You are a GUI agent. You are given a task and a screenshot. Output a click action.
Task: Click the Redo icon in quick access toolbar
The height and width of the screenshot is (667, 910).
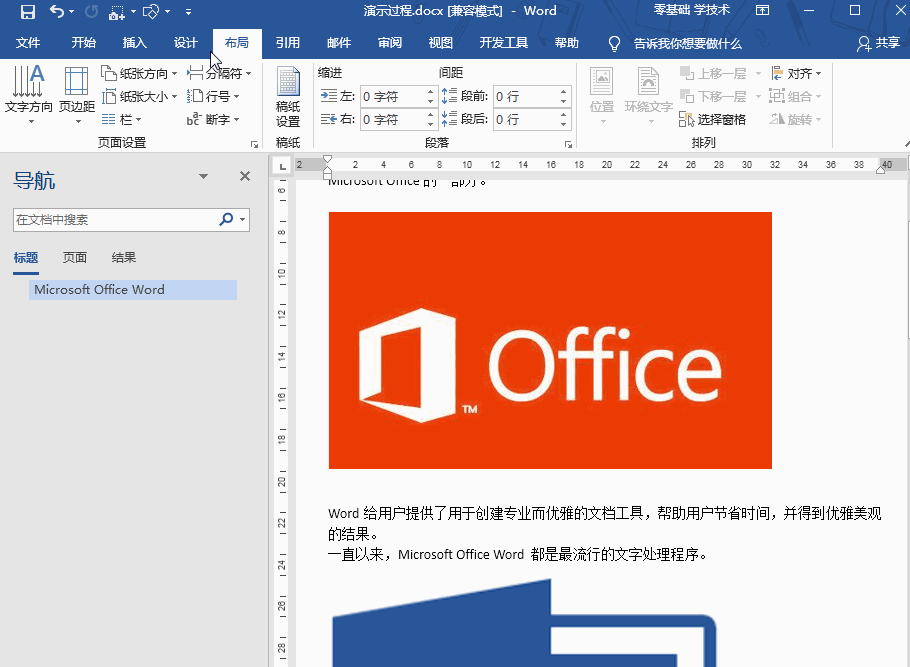(x=91, y=11)
